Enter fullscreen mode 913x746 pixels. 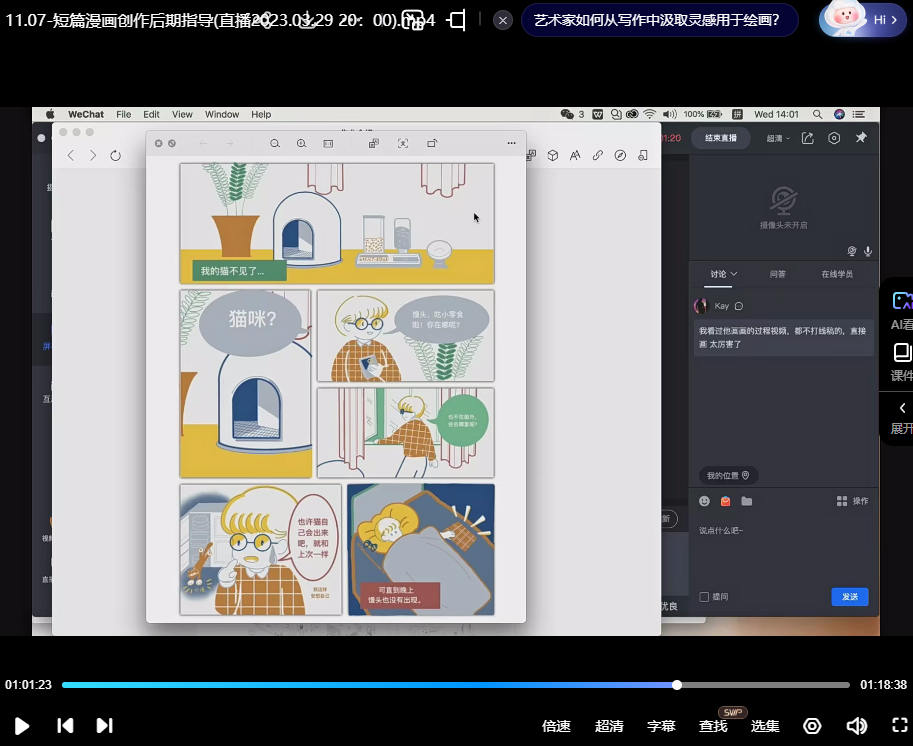[899, 726]
